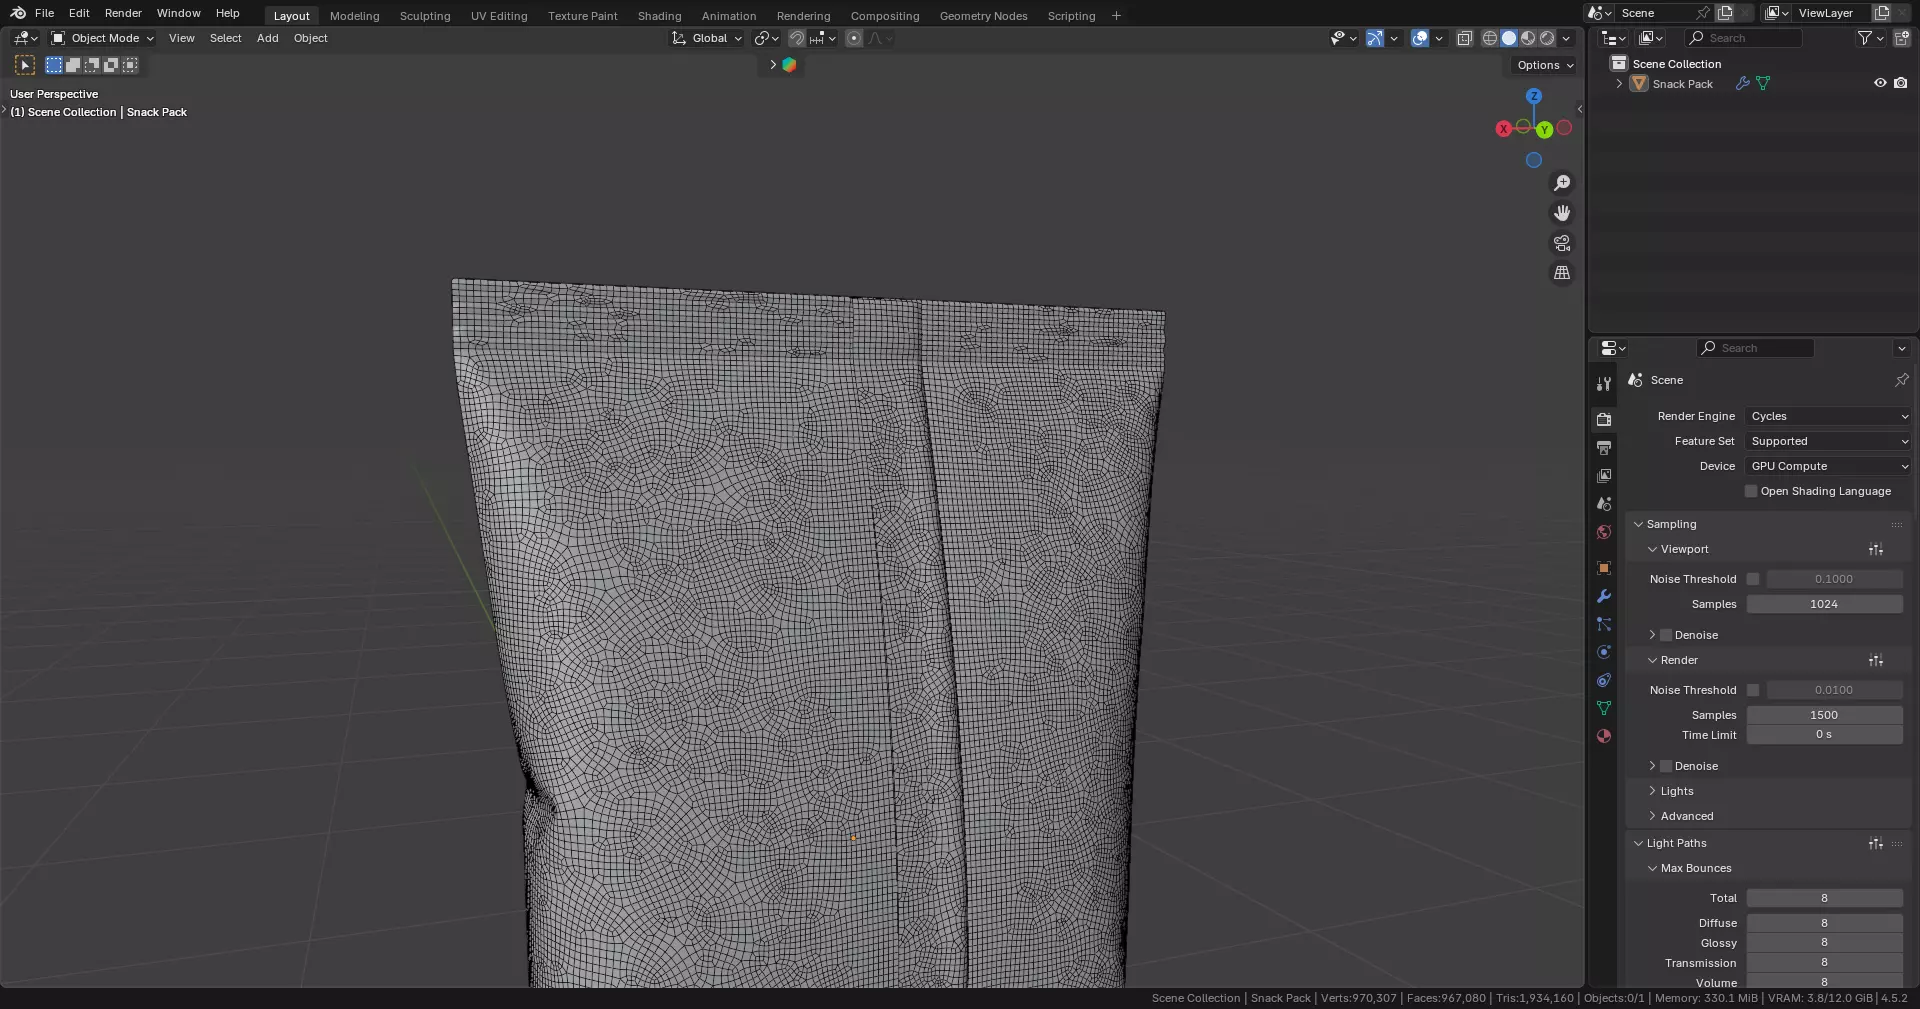The height and width of the screenshot is (1009, 1920).
Task: Toggle viewport overlays button
Action: [1420, 38]
